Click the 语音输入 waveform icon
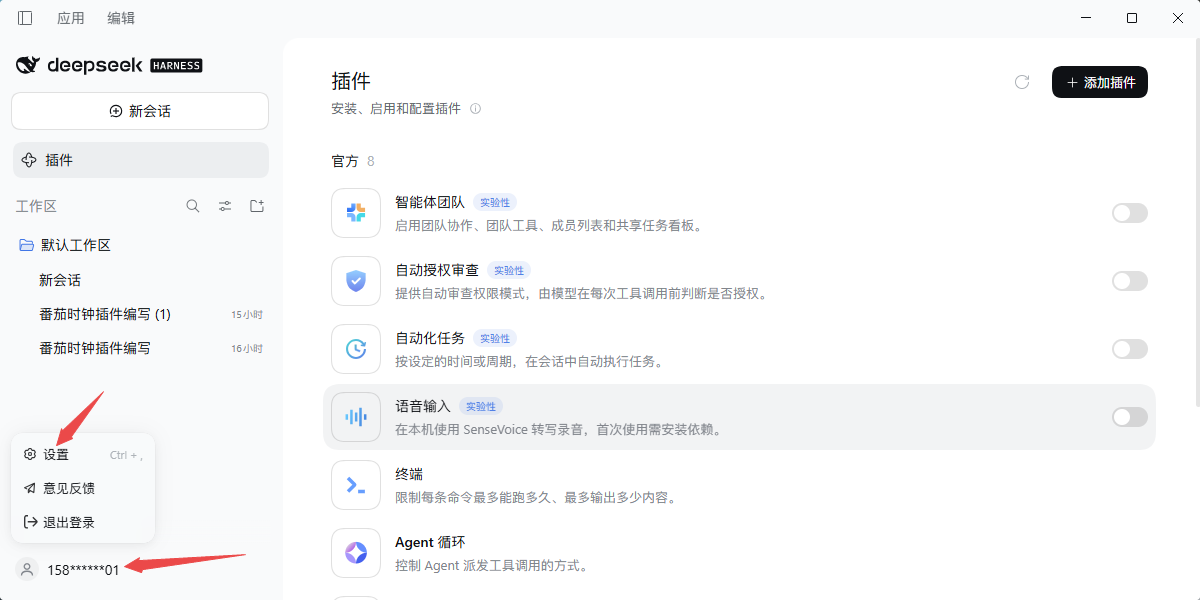 (x=356, y=417)
